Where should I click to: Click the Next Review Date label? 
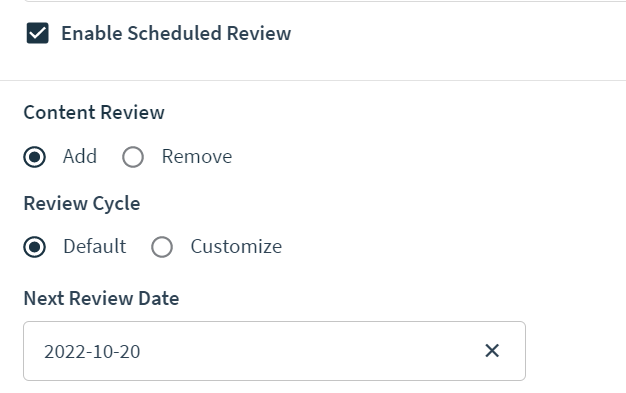(101, 298)
